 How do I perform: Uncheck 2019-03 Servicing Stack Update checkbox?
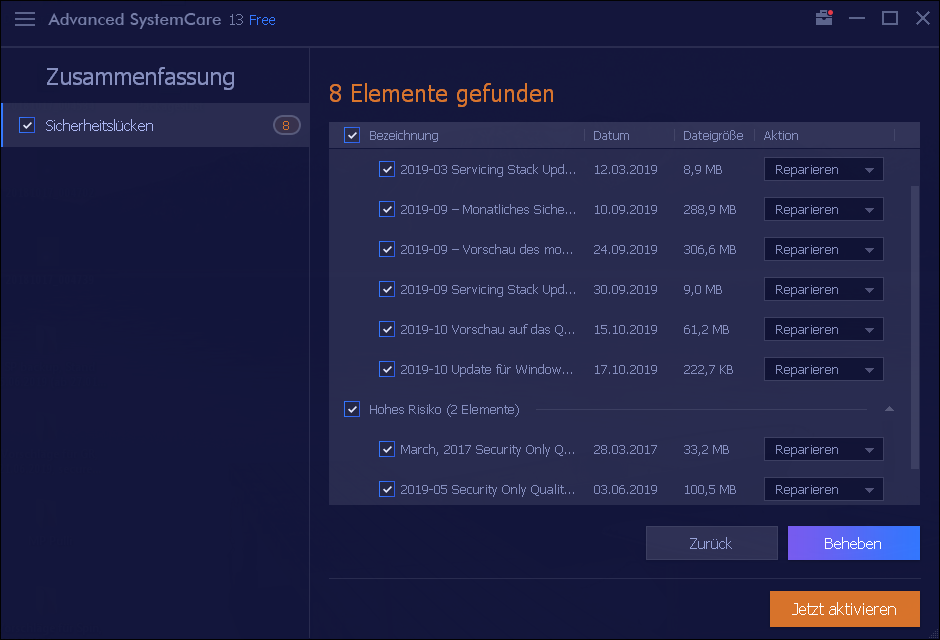click(x=387, y=170)
